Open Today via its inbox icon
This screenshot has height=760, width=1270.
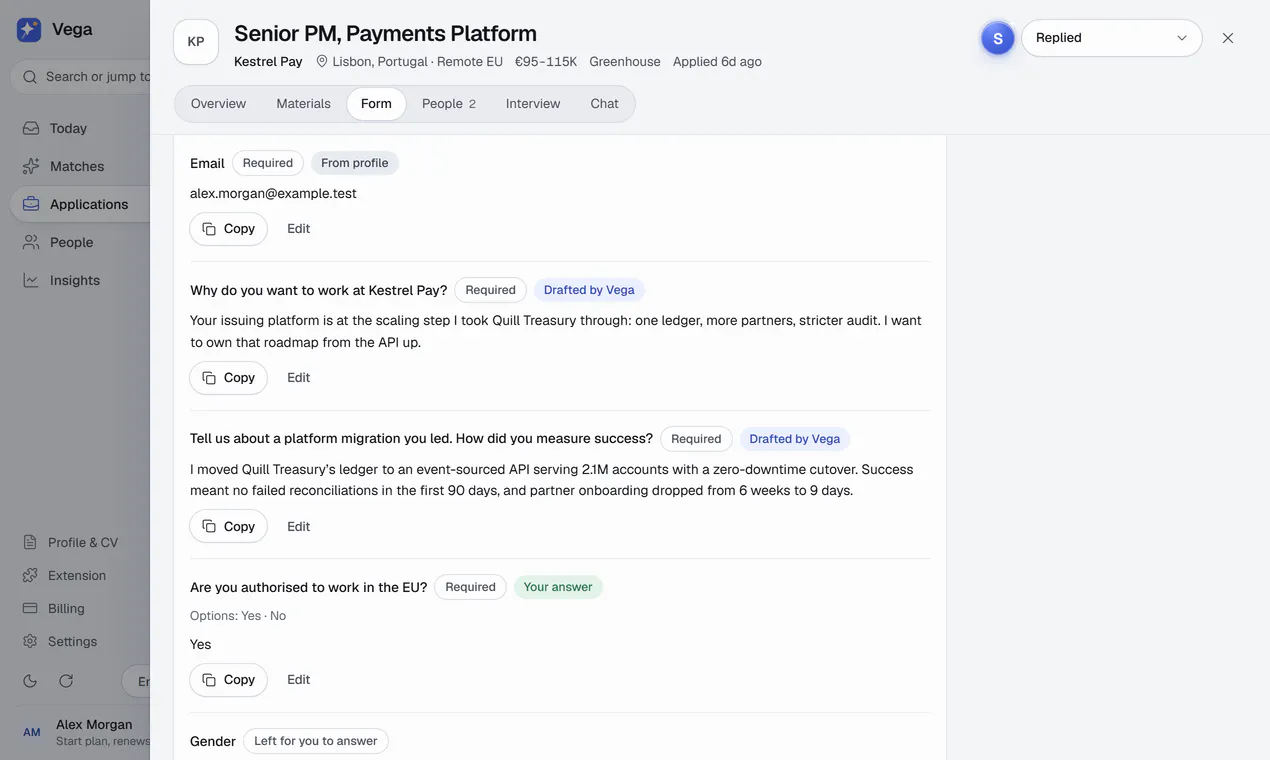coord(31,128)
